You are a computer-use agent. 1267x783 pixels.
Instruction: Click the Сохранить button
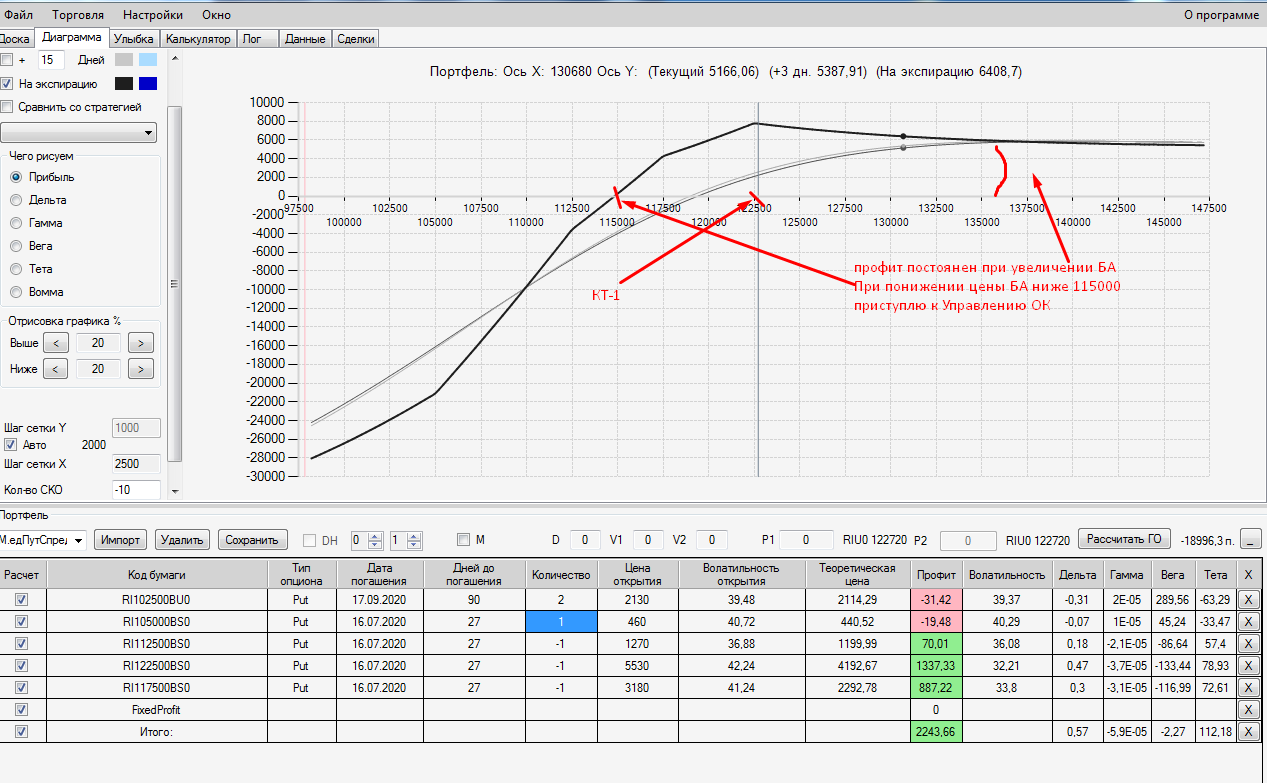point(253,540)
